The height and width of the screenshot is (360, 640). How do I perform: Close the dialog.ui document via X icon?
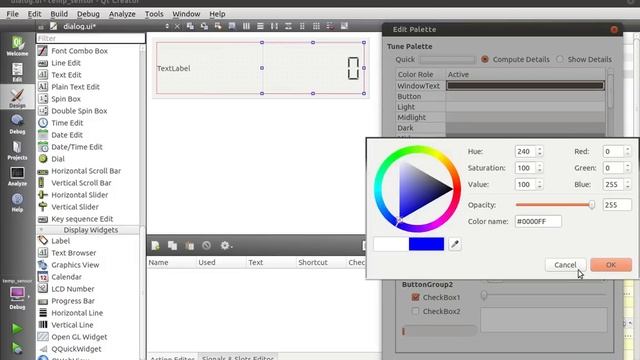[x=177, y=26]
